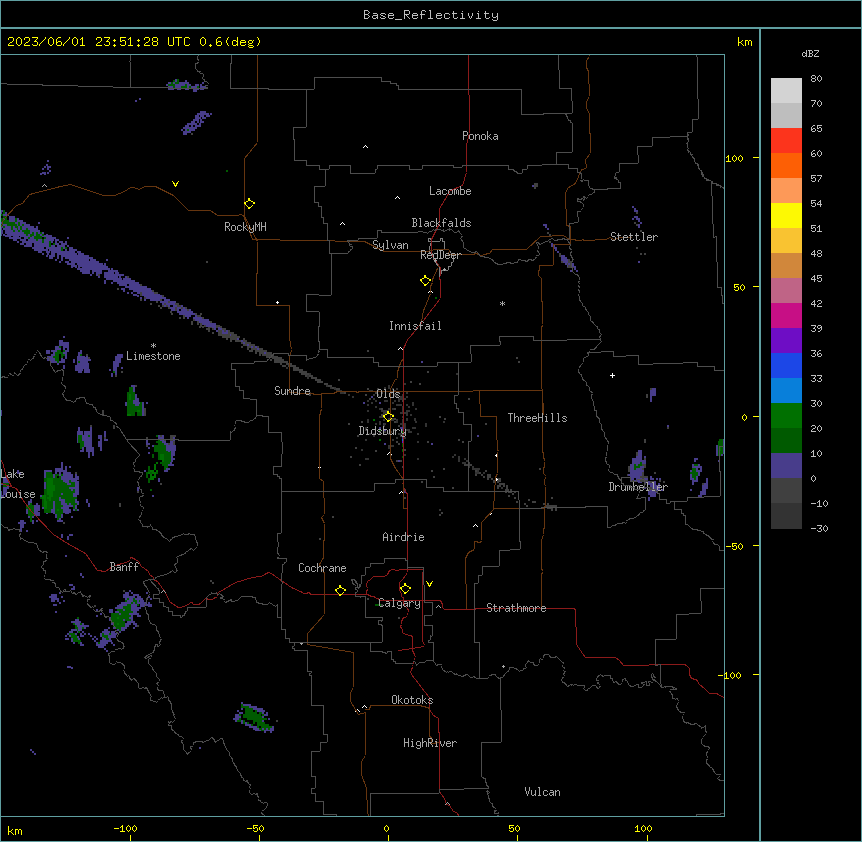Viewport: 862px width, 842px height.
Task: Click the Drumheller label
Action: click(x=638, y=487)
